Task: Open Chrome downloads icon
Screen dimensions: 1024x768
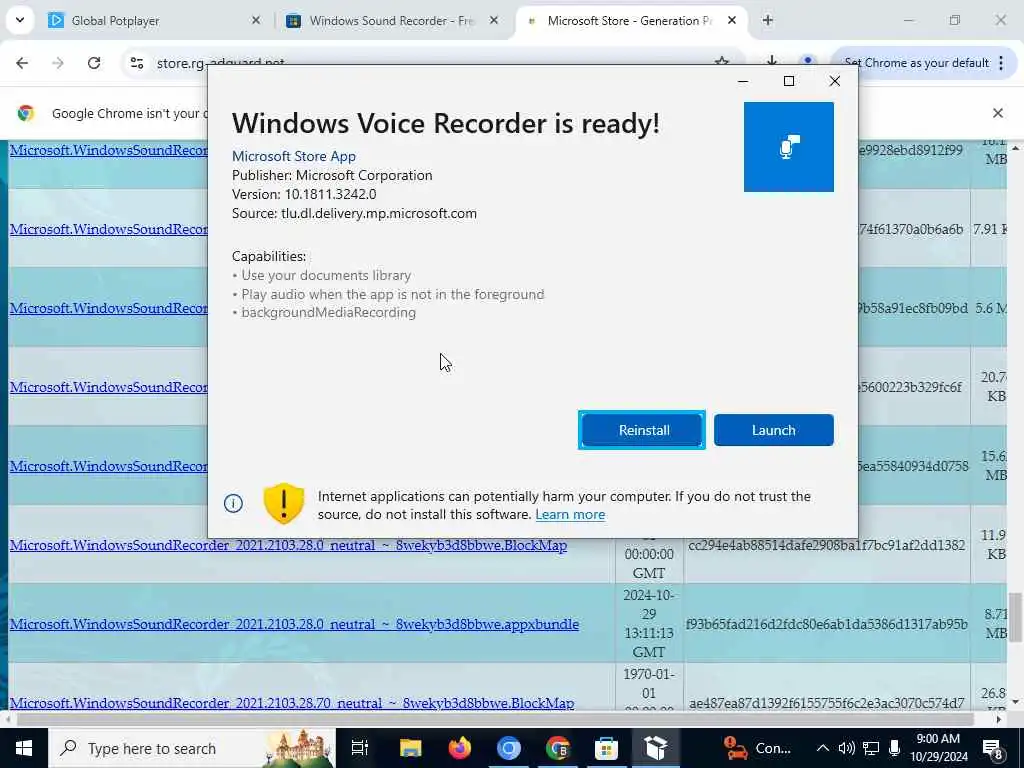Action: click(x=771, y=61)
